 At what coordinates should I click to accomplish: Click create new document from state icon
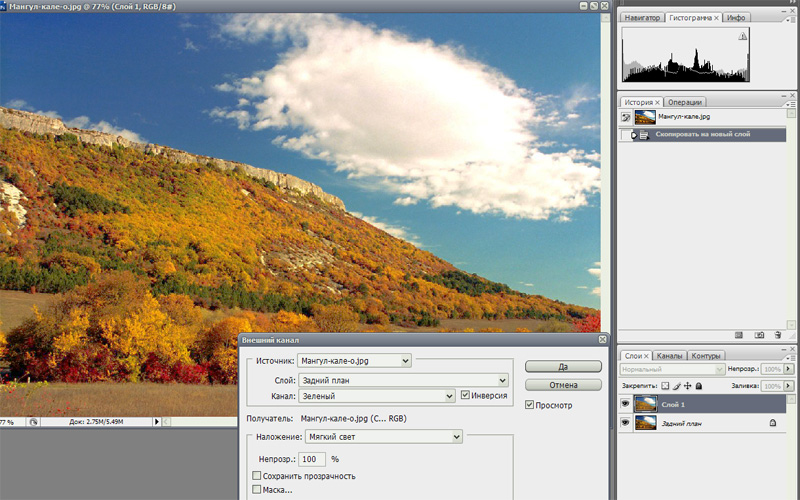(739, 335)
